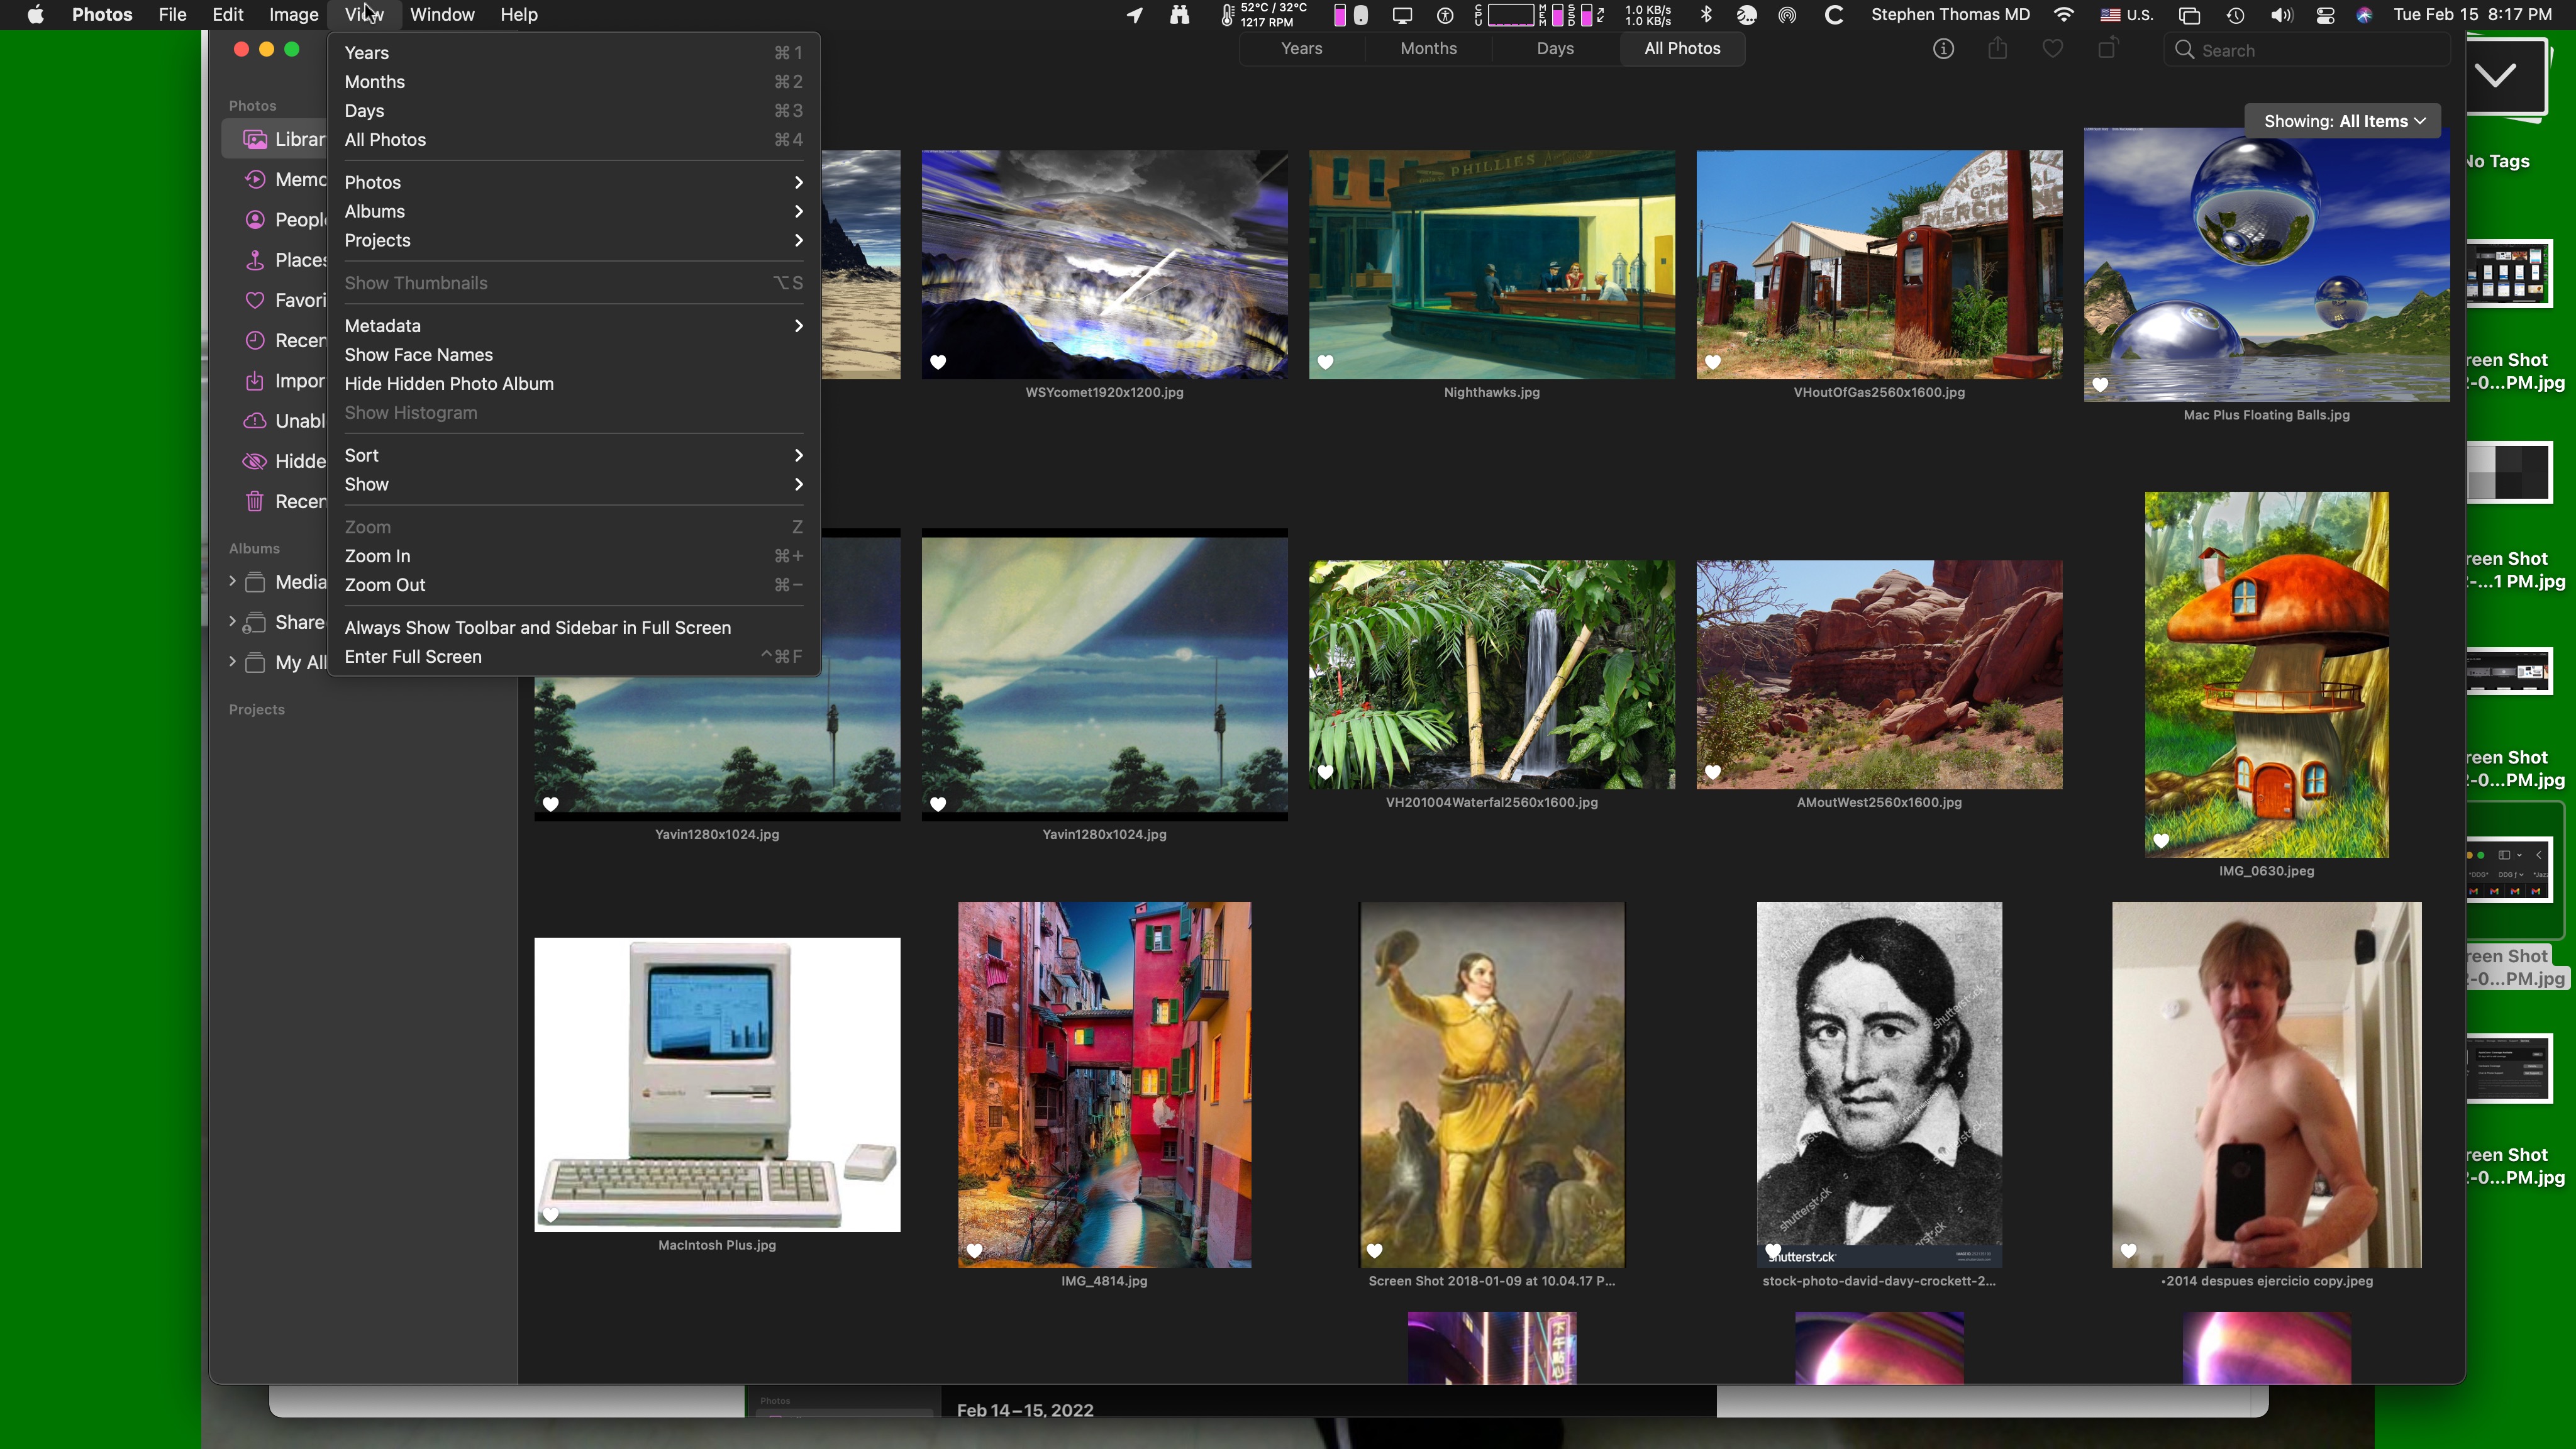Open the Recently Deleted trash icon
2576x1449 pixels.
pos(256,501)
